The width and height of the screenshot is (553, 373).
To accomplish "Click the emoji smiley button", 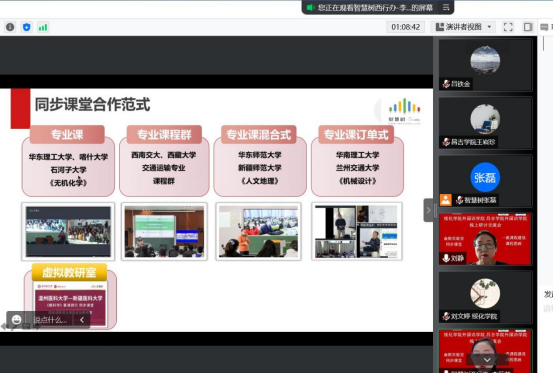I will (16, 320).
